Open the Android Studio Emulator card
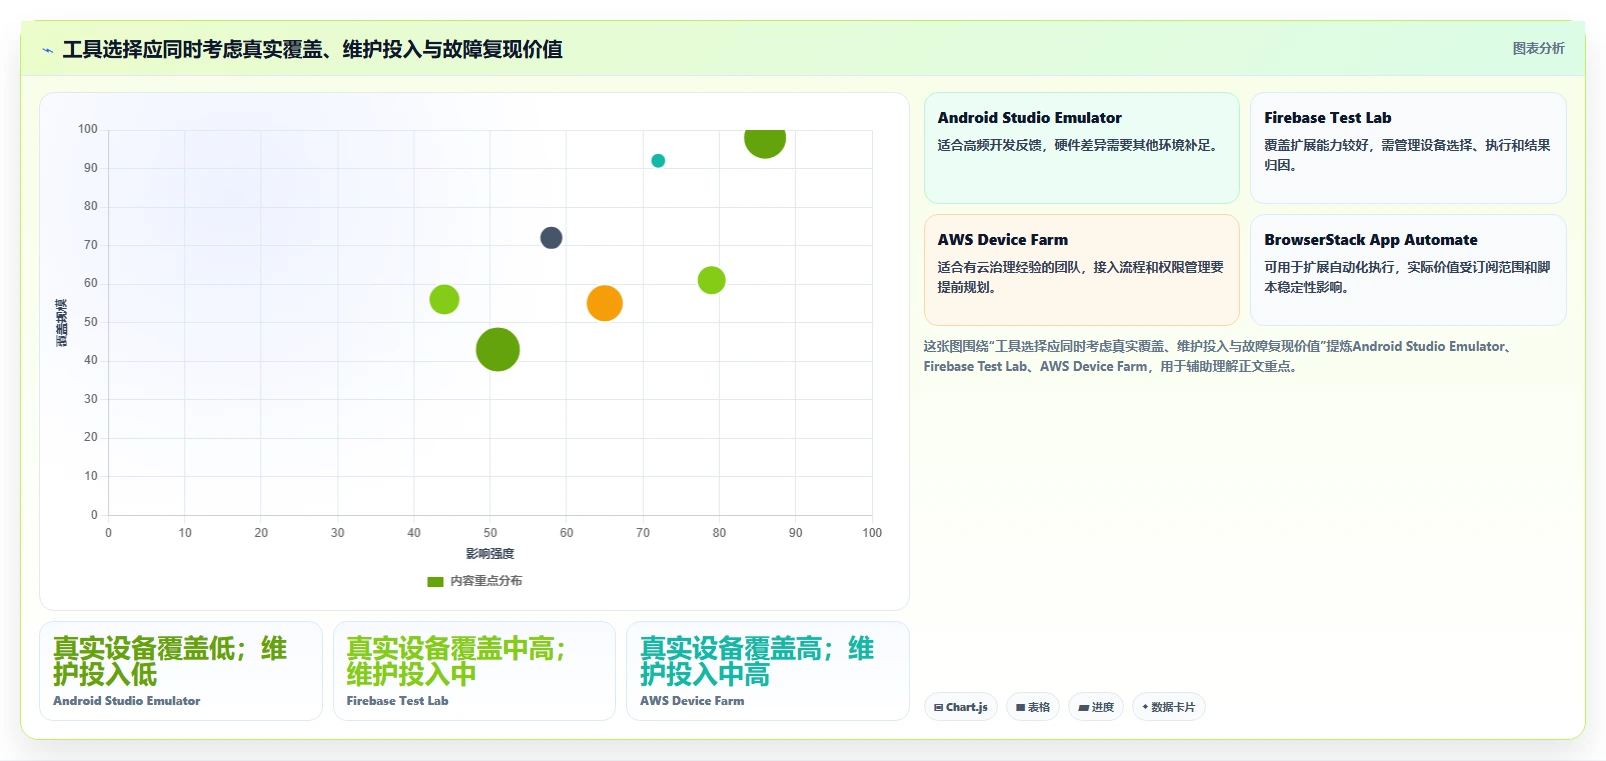The height and width of the screenshot is (761, 1606). point(1082,148)
